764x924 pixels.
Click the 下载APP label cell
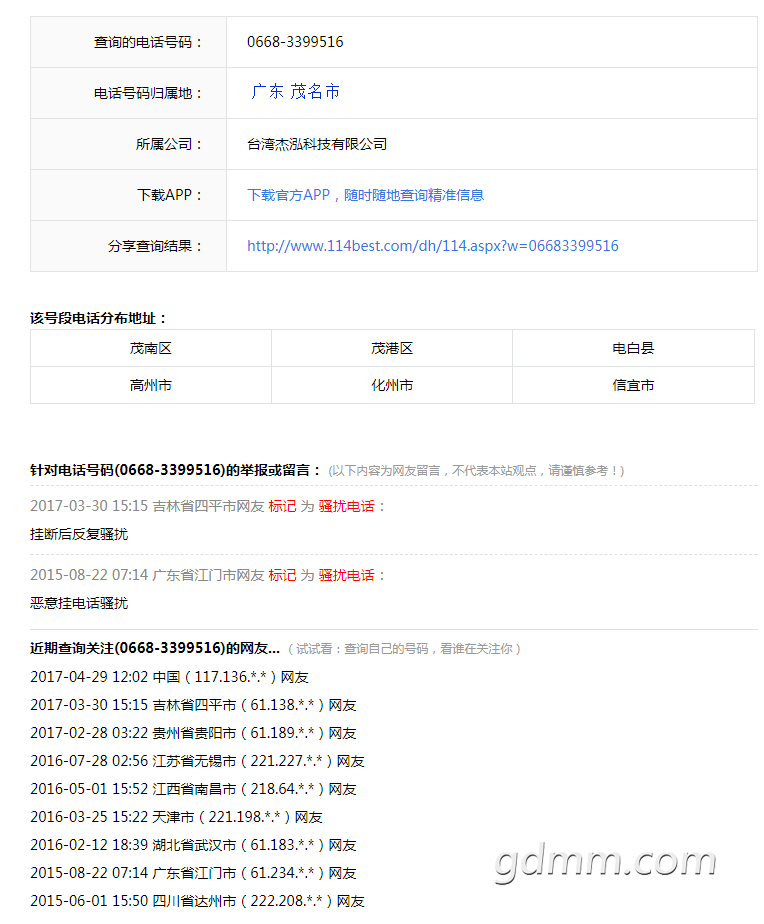[x=129, y=195]
